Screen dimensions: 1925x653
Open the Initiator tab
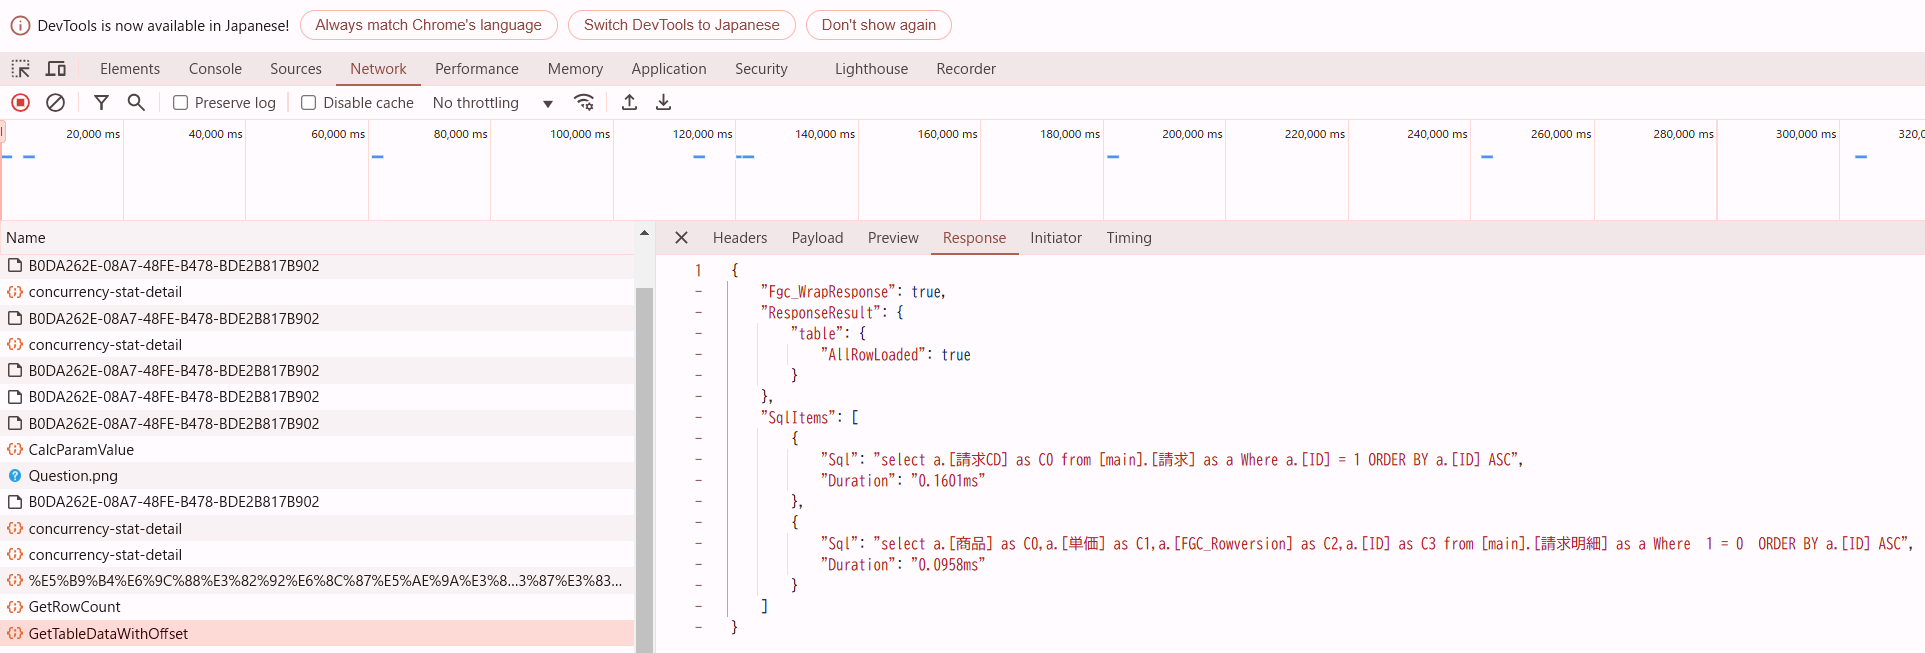point(1056,238)
